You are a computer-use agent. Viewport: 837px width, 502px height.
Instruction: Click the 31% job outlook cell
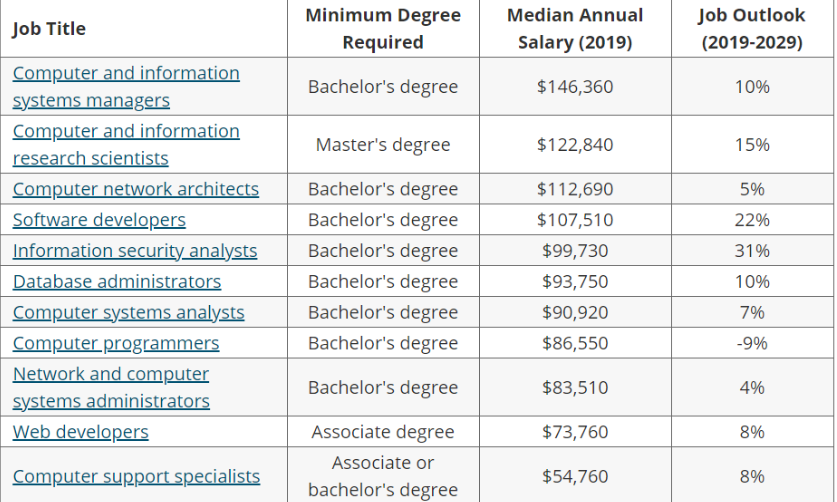click(x=752, y=251)
